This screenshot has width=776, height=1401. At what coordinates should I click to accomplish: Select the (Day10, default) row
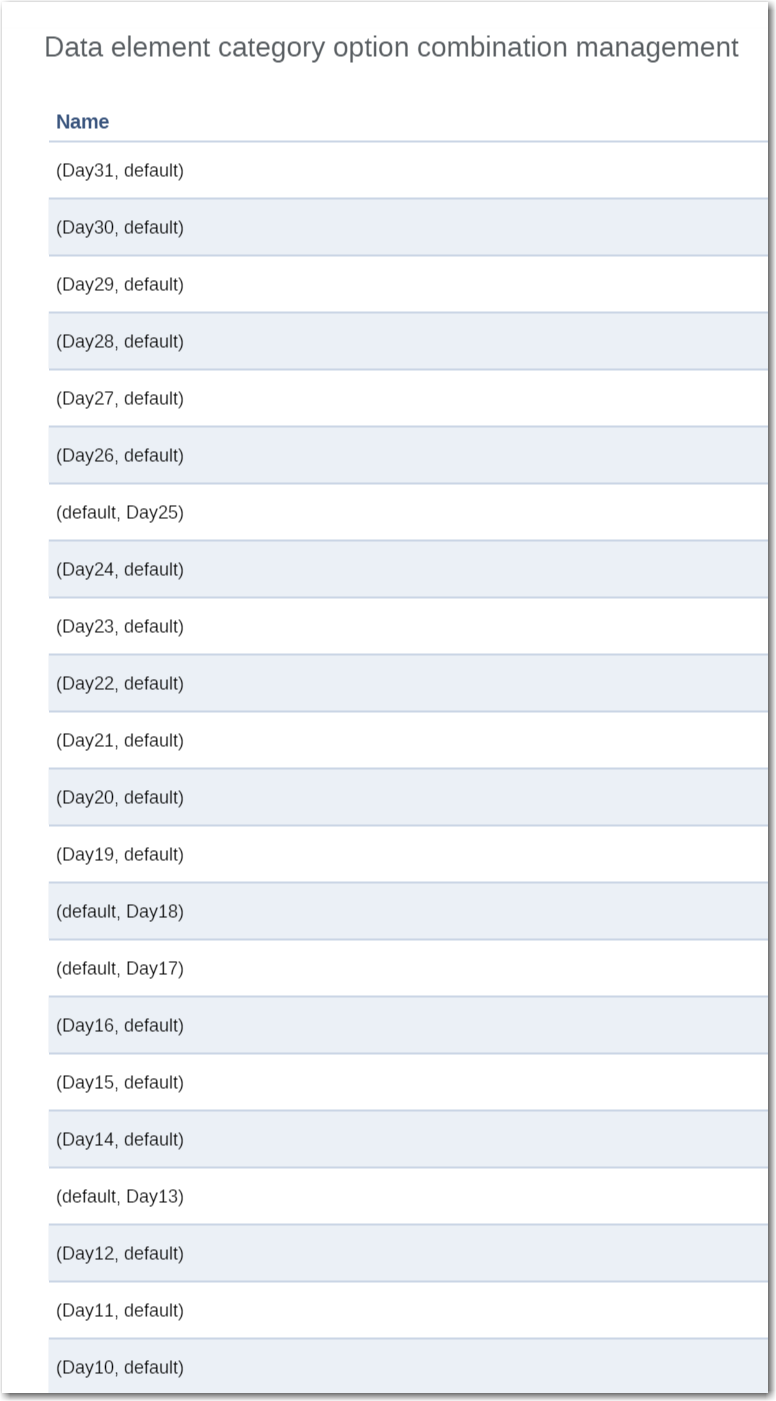click(x=120, y=1368)
